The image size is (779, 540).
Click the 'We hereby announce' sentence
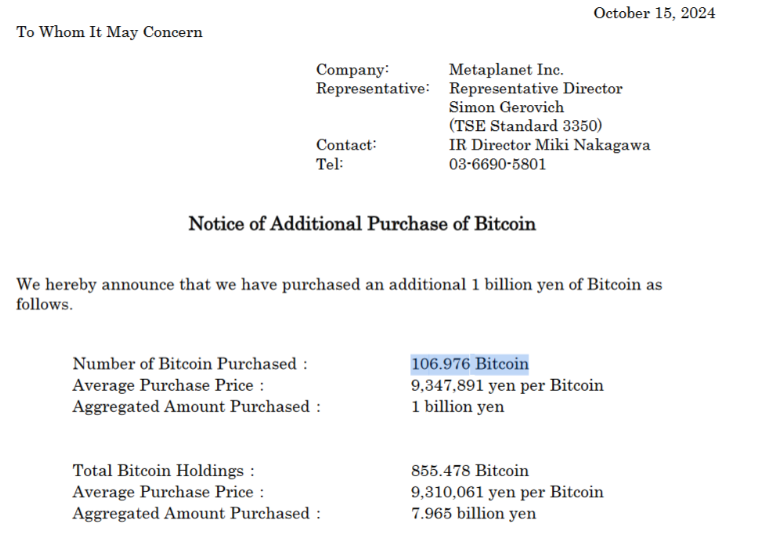[339, 285]
